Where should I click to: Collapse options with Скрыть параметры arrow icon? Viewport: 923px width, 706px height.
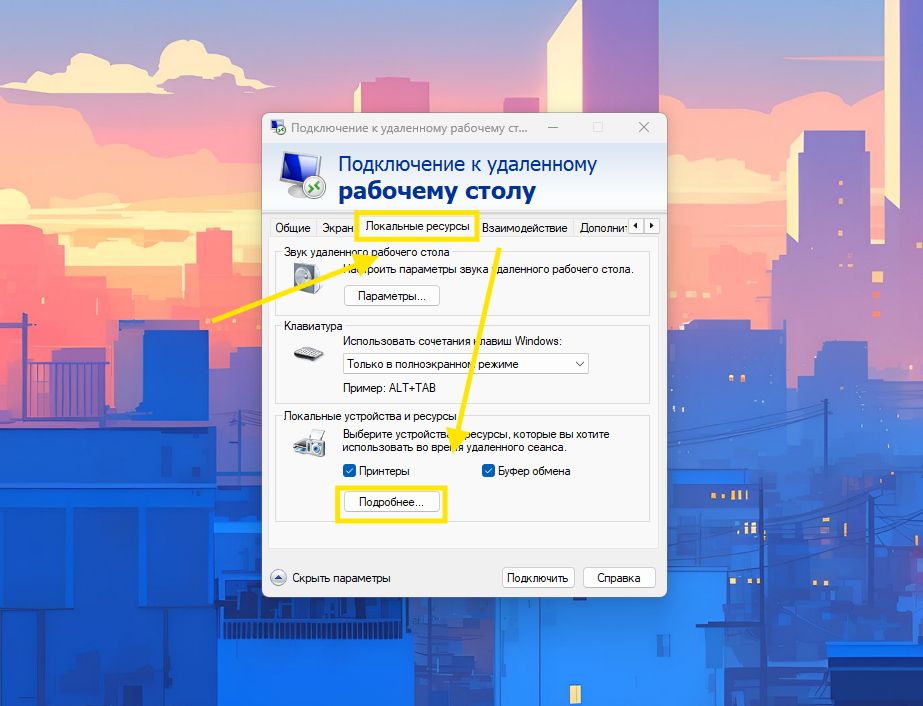click(278, 578)
